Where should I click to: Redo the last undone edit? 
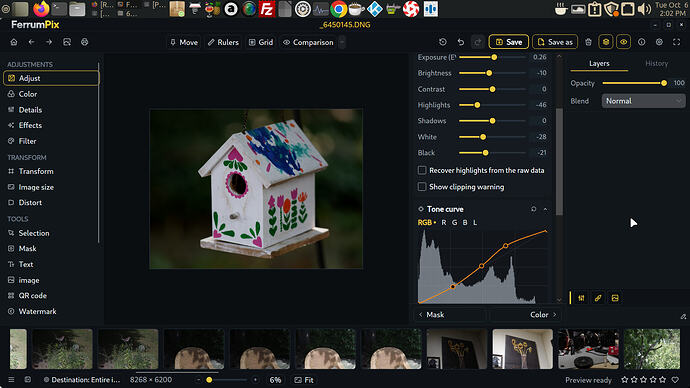pyautogui.click(x=477, y=42)
